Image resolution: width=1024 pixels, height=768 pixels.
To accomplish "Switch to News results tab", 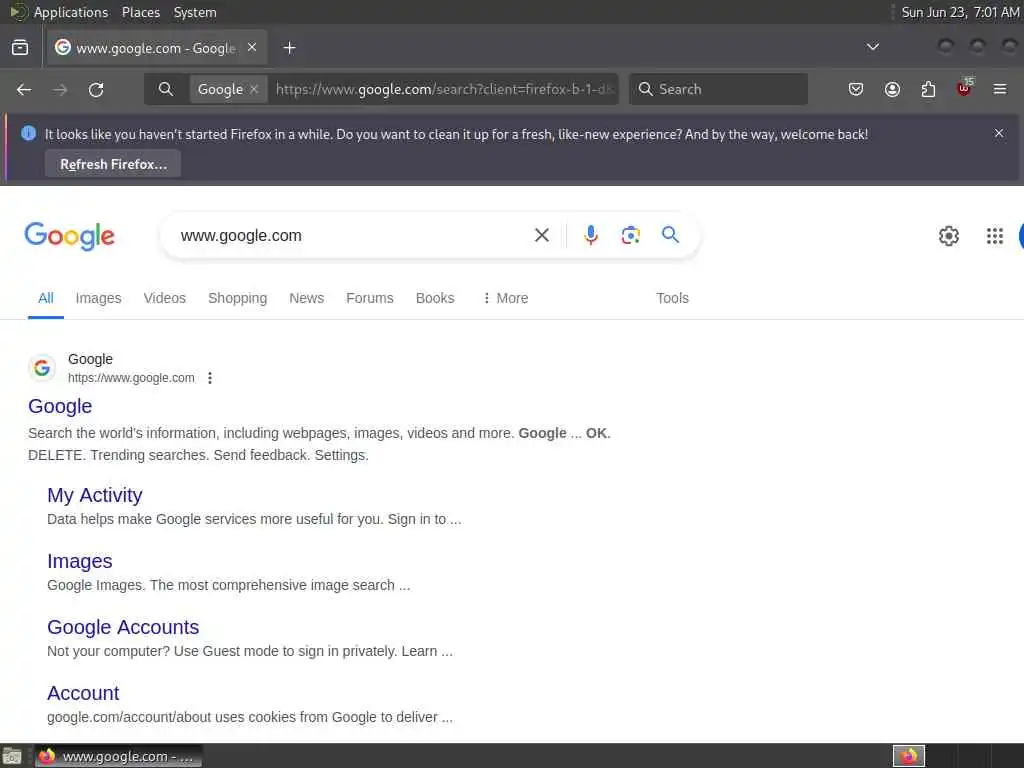I will point(306,298).
